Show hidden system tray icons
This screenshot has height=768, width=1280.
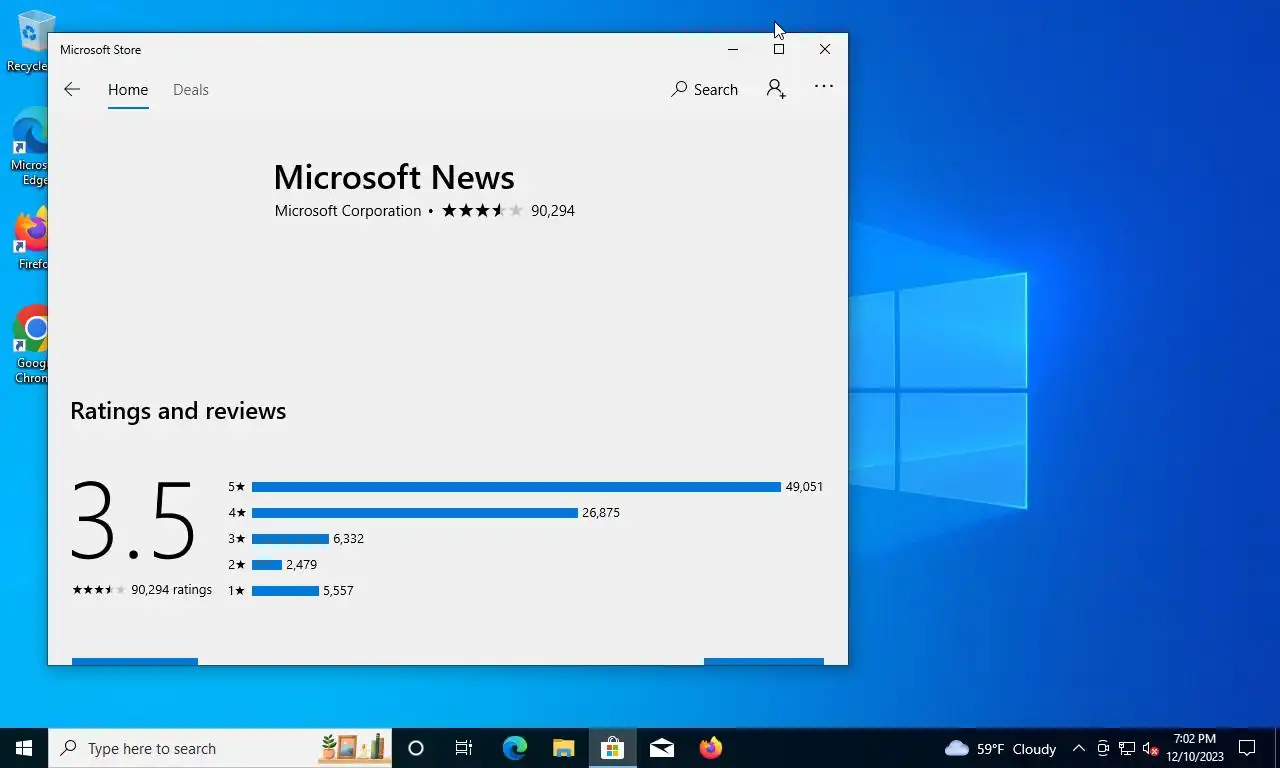tap(1079, 748)
